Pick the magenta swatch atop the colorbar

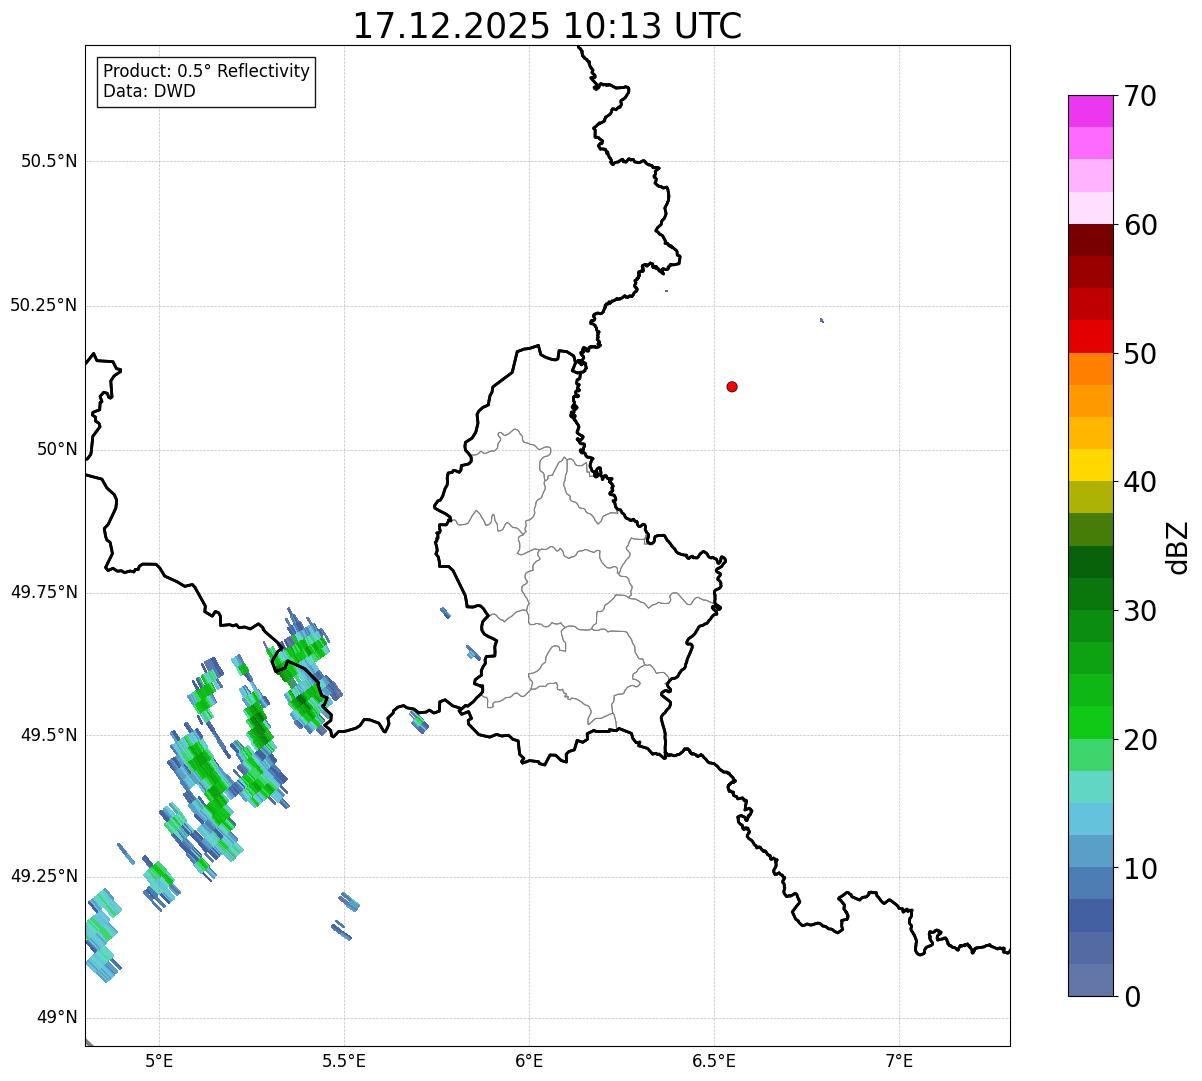[x=1090, y=111]
